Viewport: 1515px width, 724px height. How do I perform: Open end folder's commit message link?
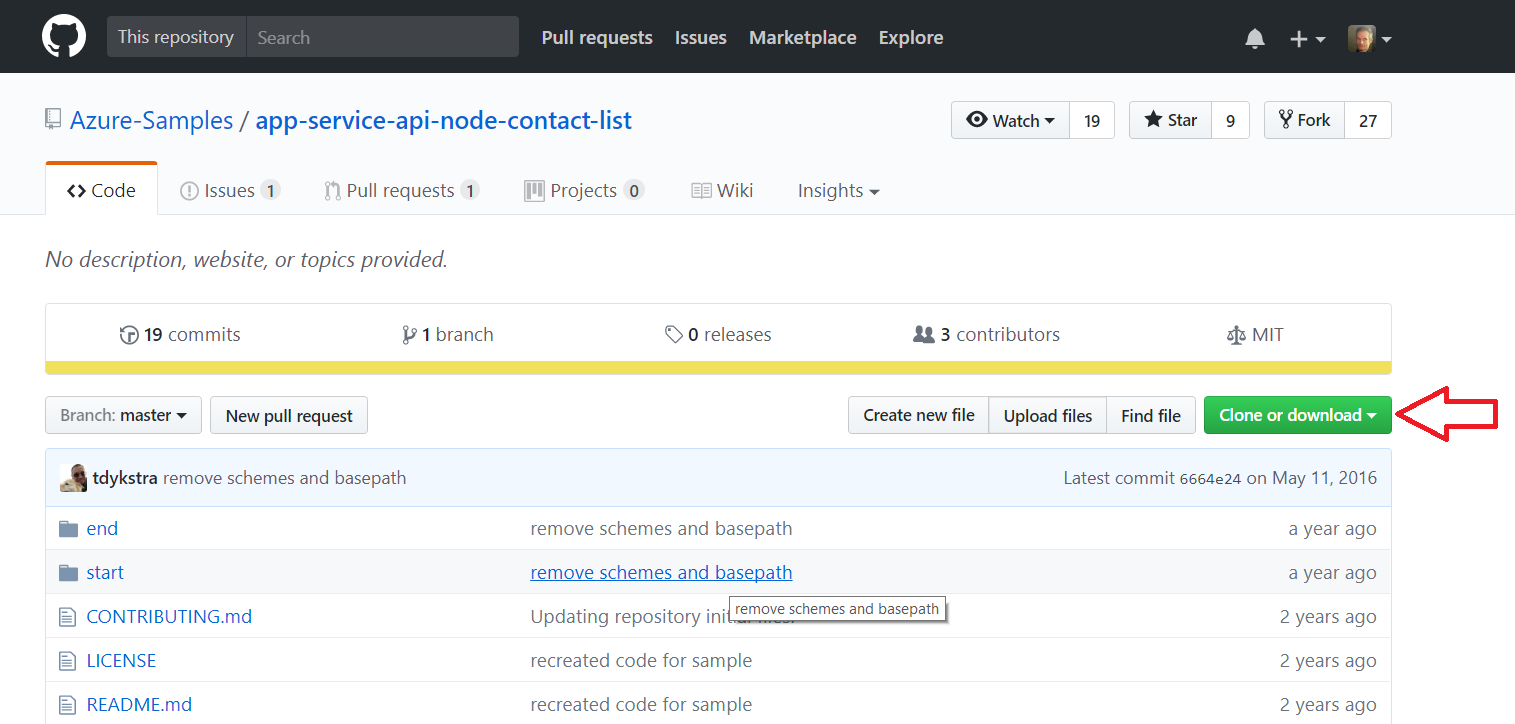pos(661,528)
